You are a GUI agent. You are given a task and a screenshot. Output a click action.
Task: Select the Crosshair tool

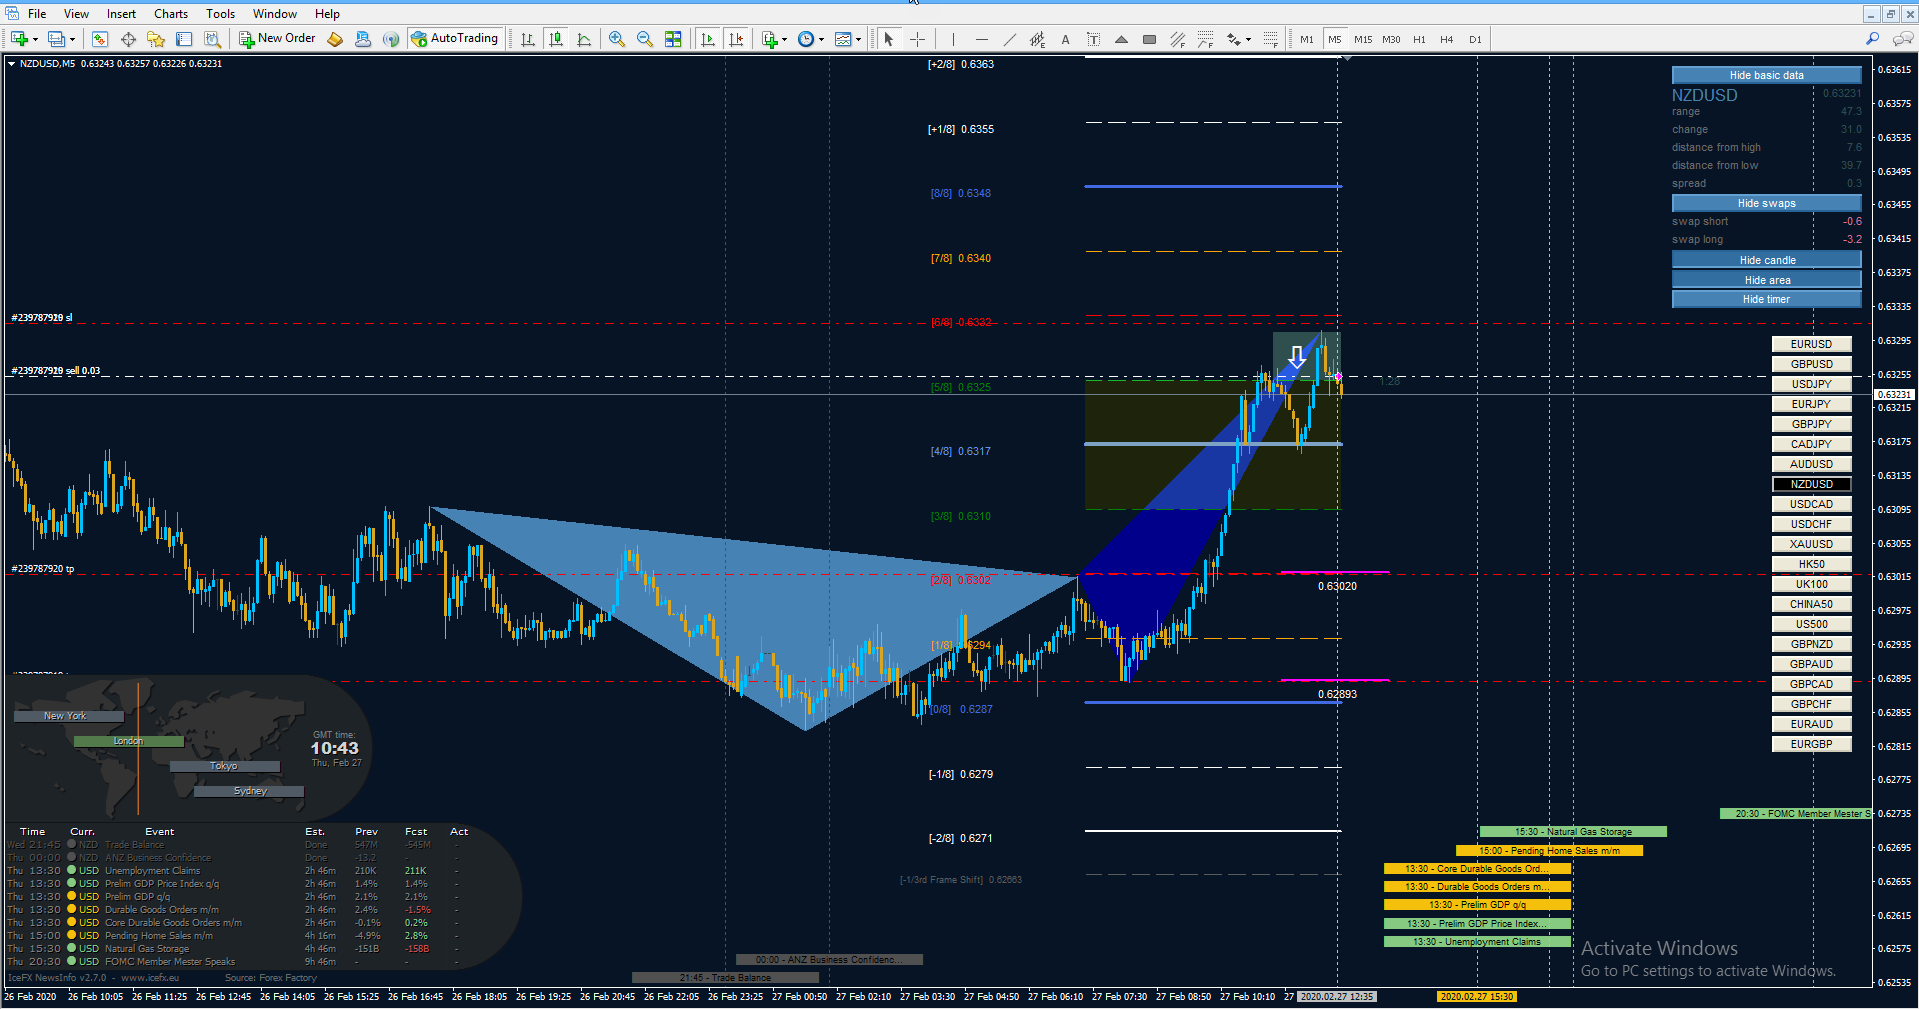pyautogui.click(x=917, y=39)
